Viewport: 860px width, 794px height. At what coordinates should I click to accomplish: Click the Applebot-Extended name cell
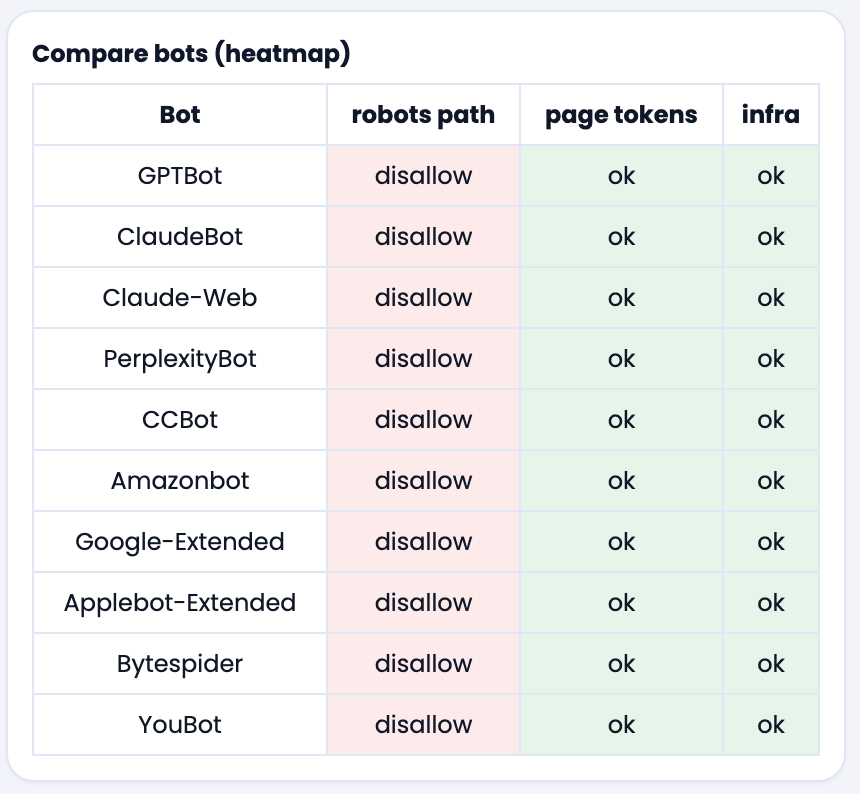pos(180,603)
